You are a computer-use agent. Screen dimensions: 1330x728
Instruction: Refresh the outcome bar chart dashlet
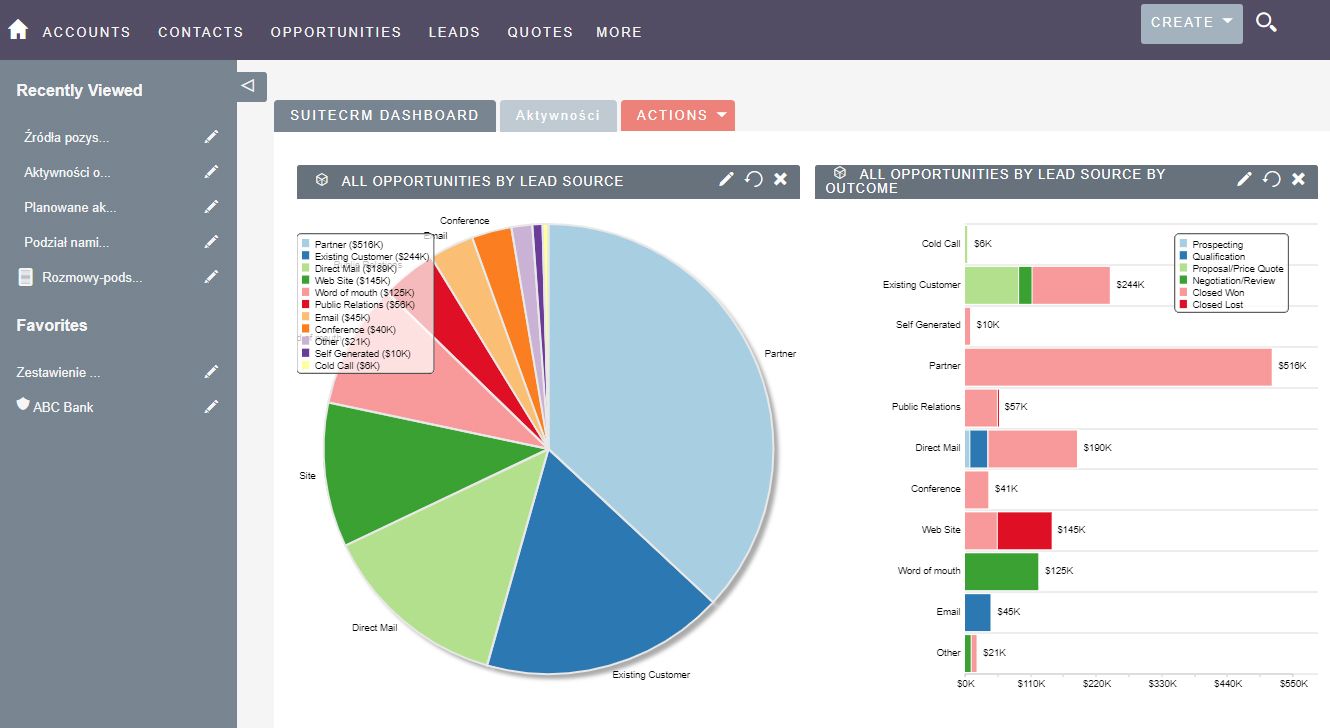click(x=1270, y=179)
